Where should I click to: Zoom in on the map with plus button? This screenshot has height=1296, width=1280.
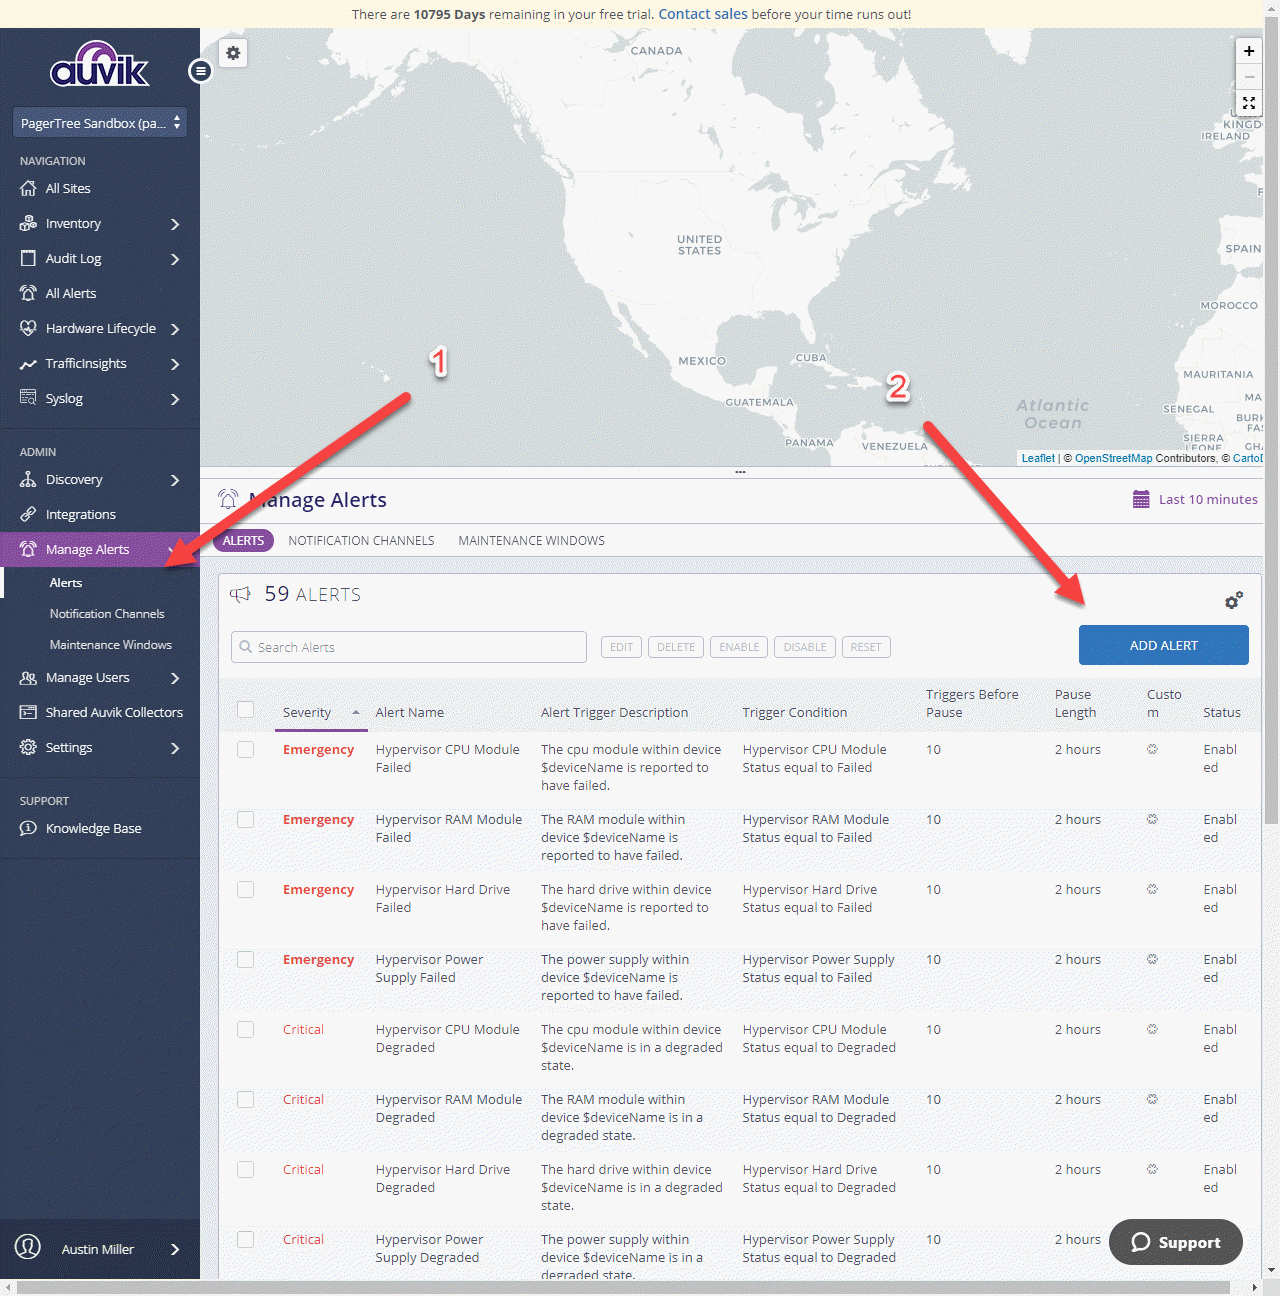(x=1248, y=51)
